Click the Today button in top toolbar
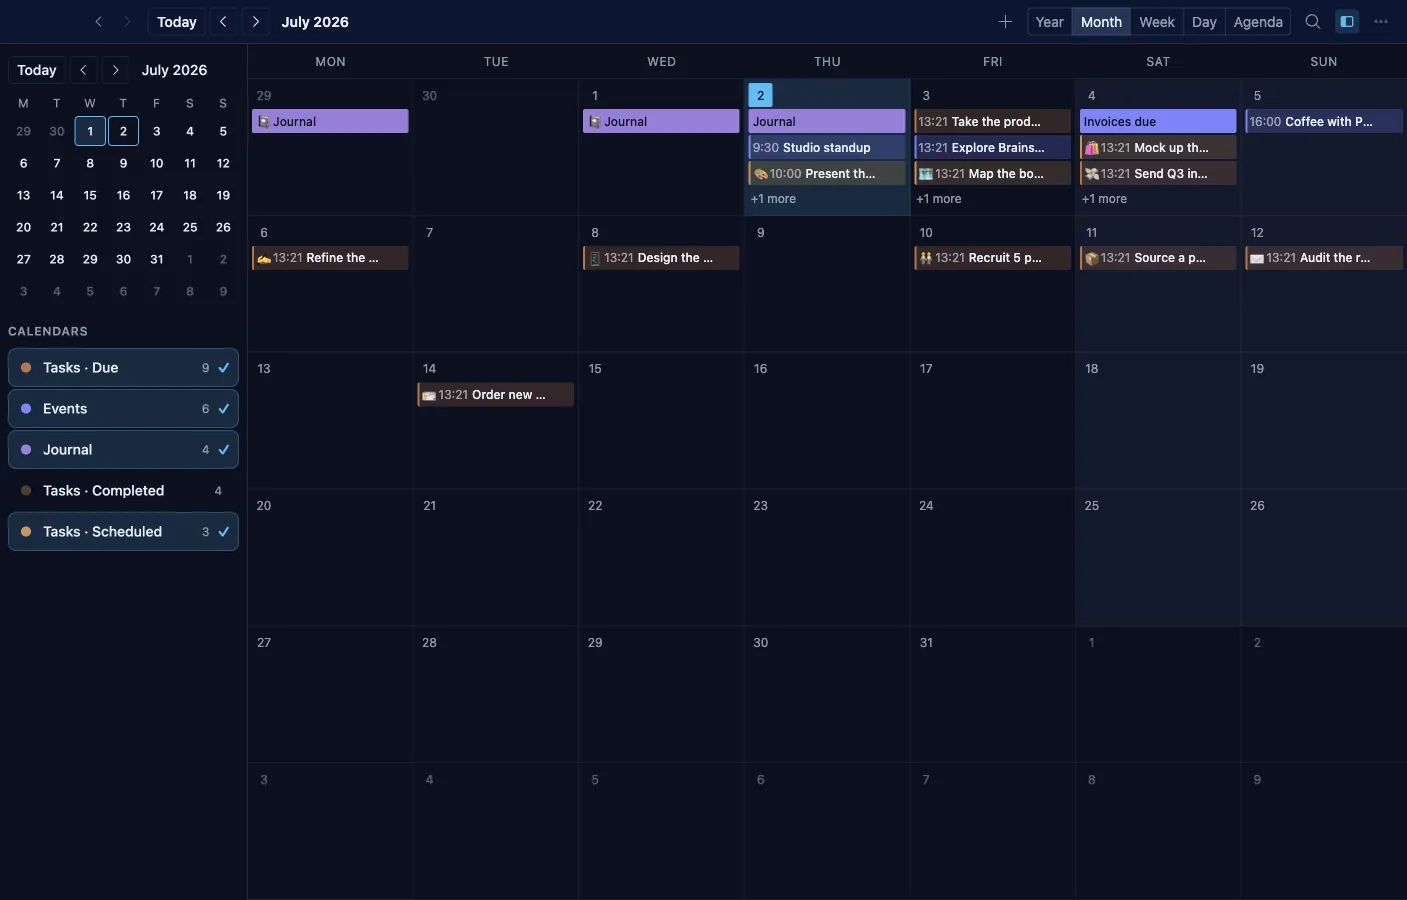1407x900 pixels. point(177,21)
